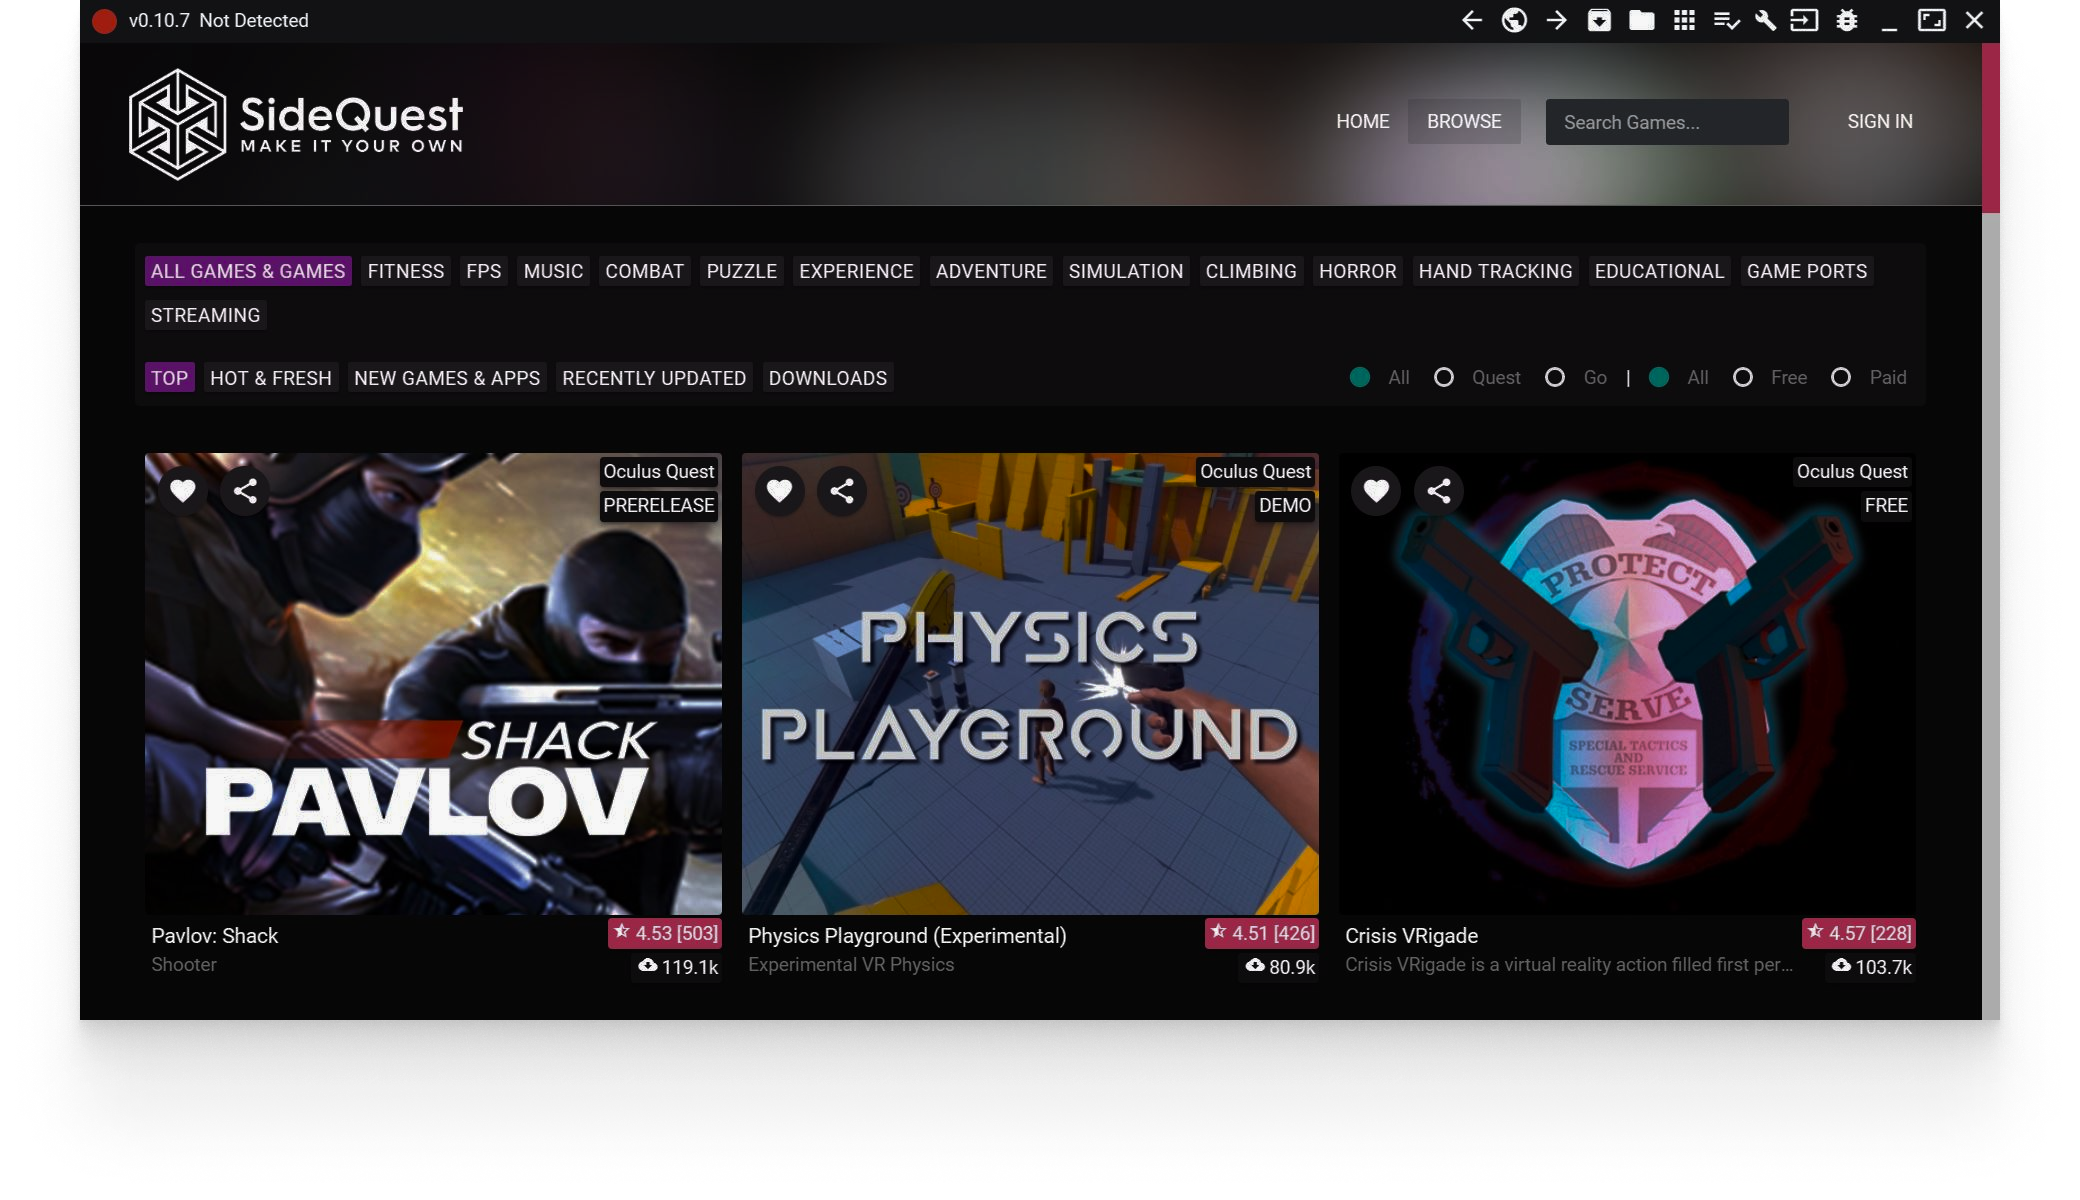Open the wrench tools icon
The height and width of the screenshot is (1200, 2080).
pos(1765,20)
